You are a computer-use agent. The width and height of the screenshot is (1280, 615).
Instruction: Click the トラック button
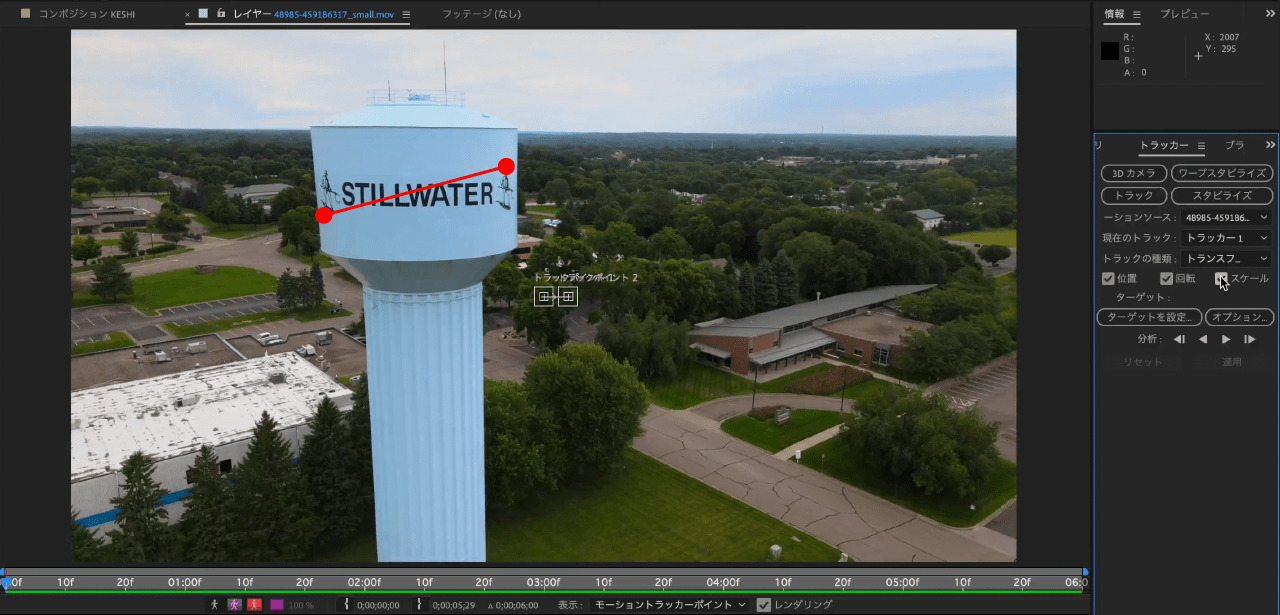pos(1133,195)
